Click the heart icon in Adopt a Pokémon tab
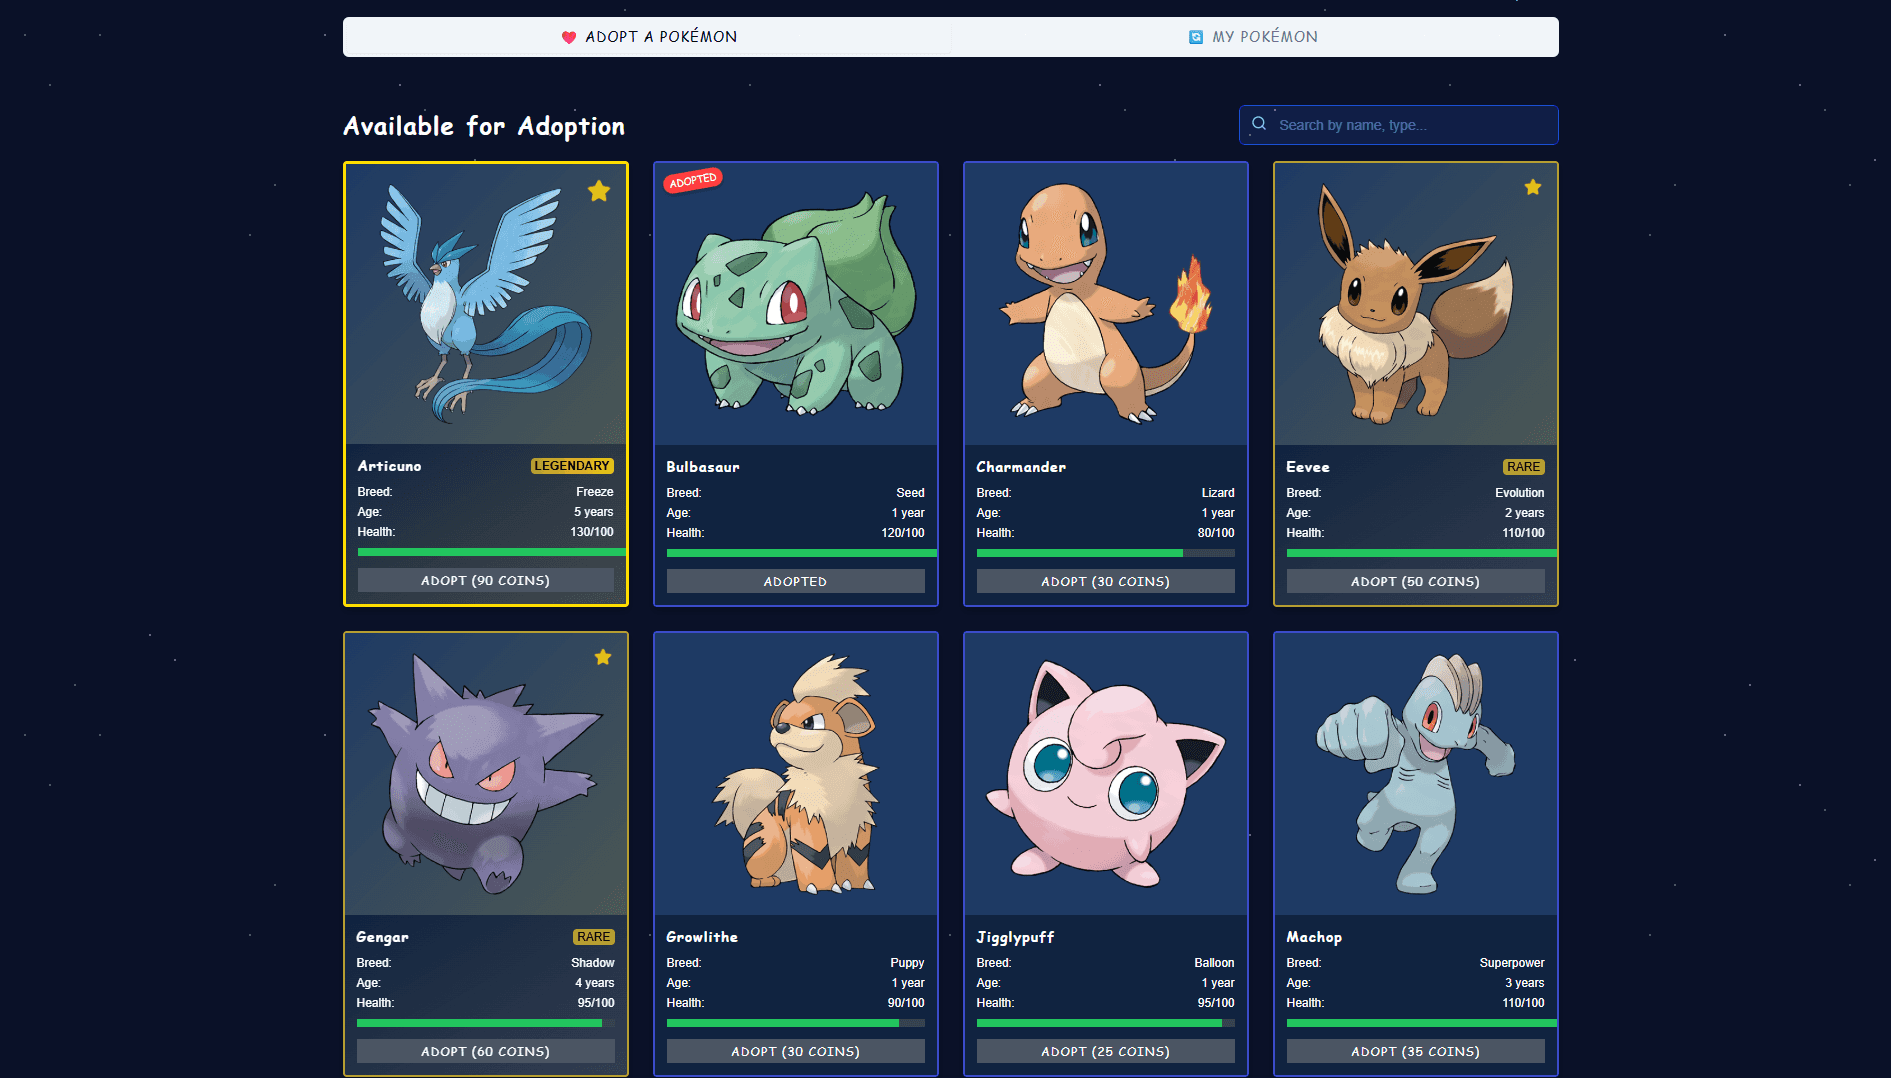 [569, 37]
